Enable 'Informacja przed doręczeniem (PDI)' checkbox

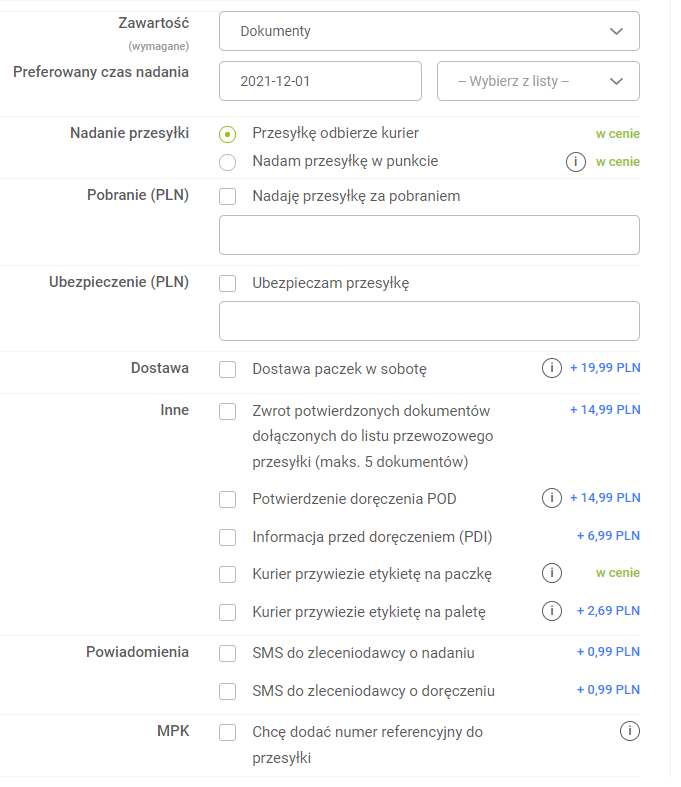[228, 537]
